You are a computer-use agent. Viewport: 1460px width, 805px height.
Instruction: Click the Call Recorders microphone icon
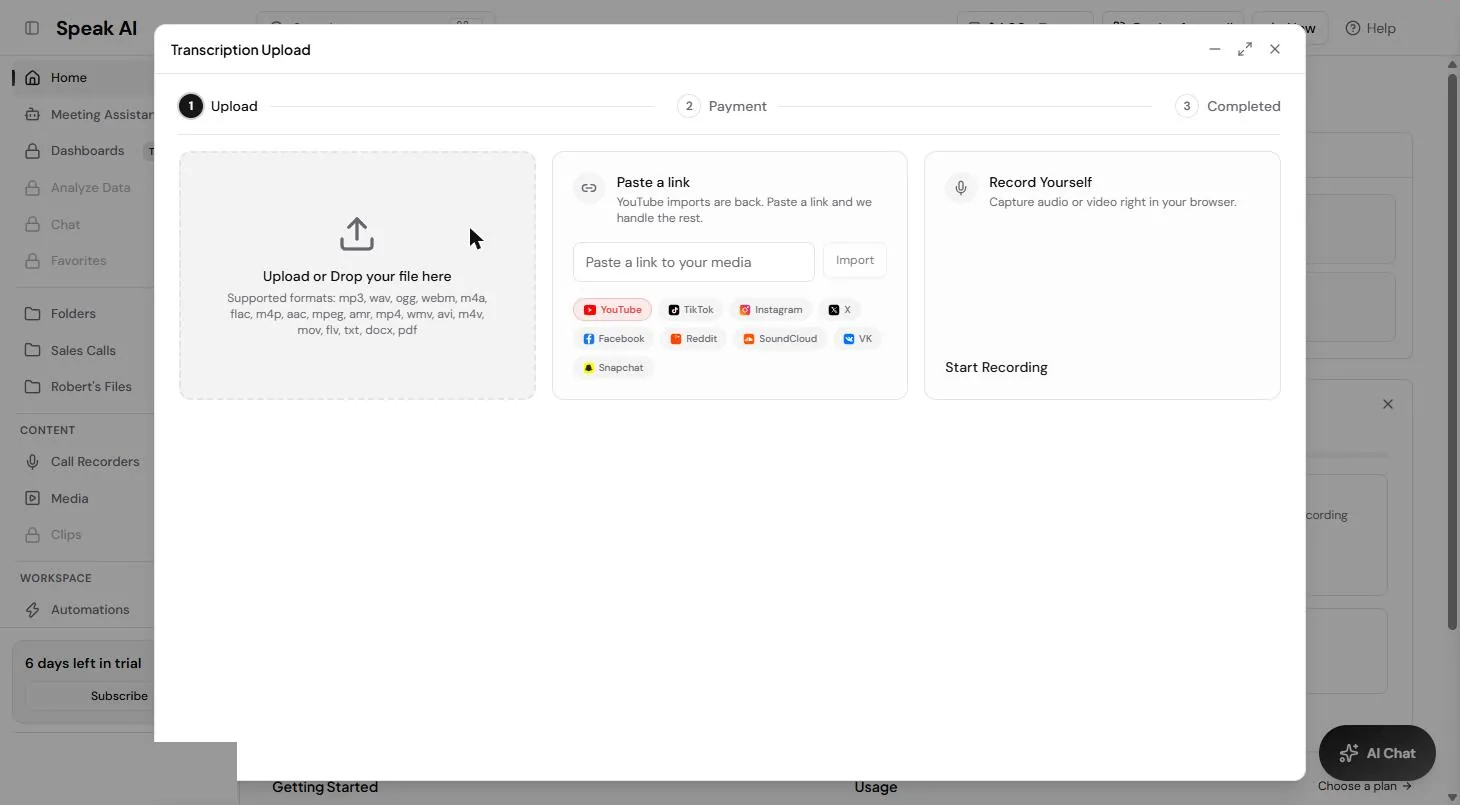tap(33, 461)
